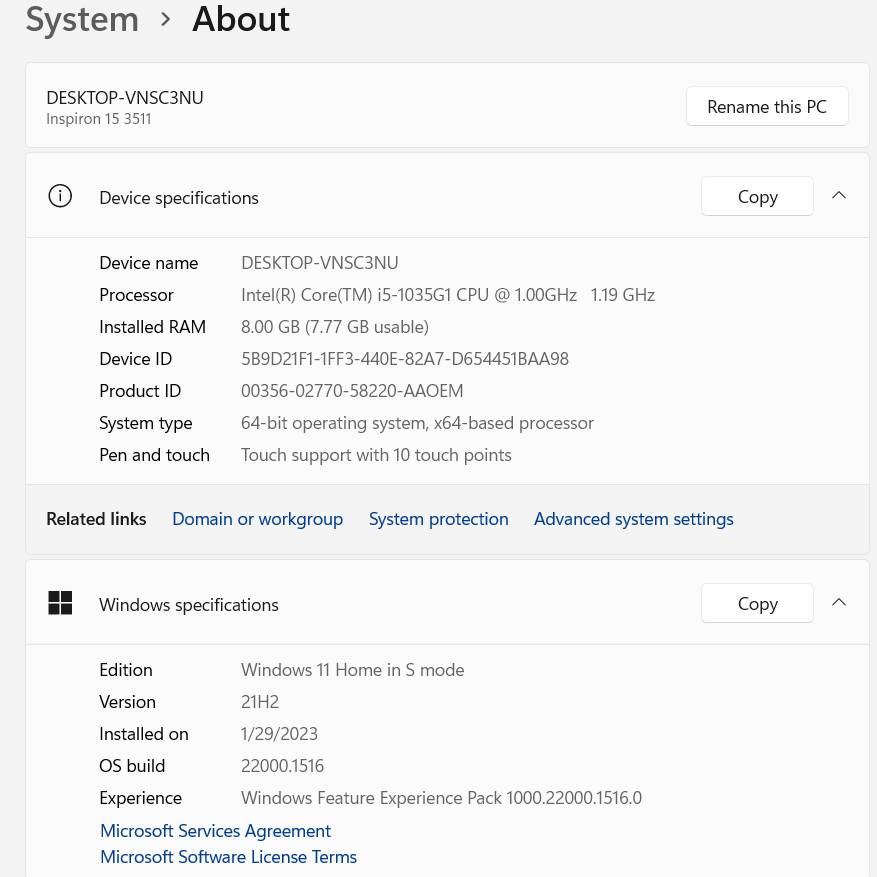877x877 pixels.
Task: Click the Edition value Windows 11 Home
Action: (x=352, y=669)
